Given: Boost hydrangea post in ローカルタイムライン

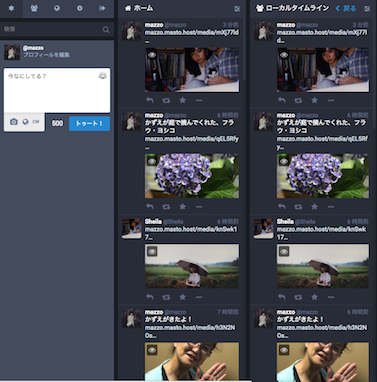Looking at the screenshot, I should 298,207.
